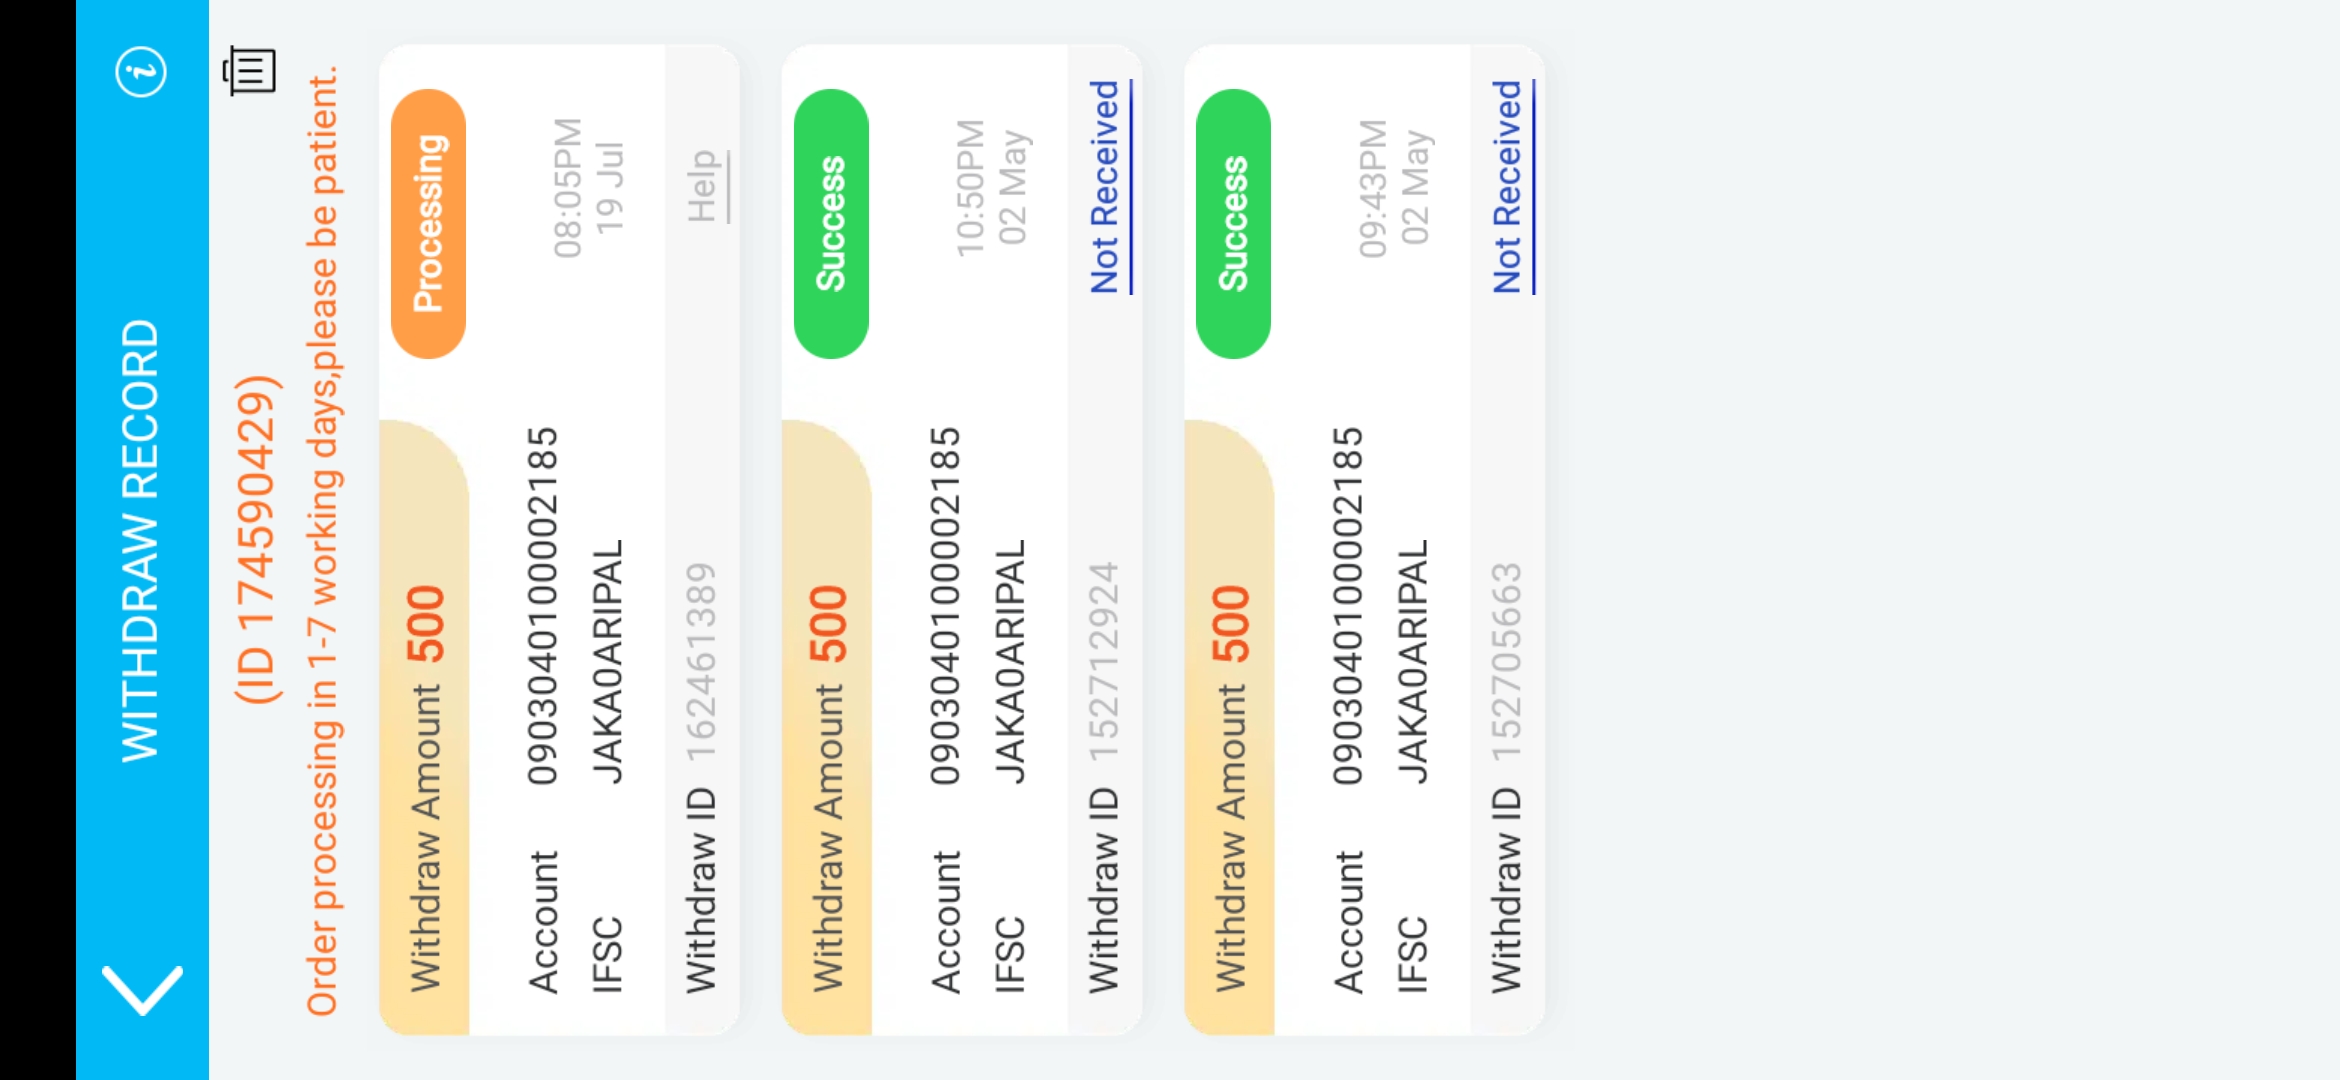Tap the user ID 174590429 text
2340x1080 pixels.
[256, 540]
